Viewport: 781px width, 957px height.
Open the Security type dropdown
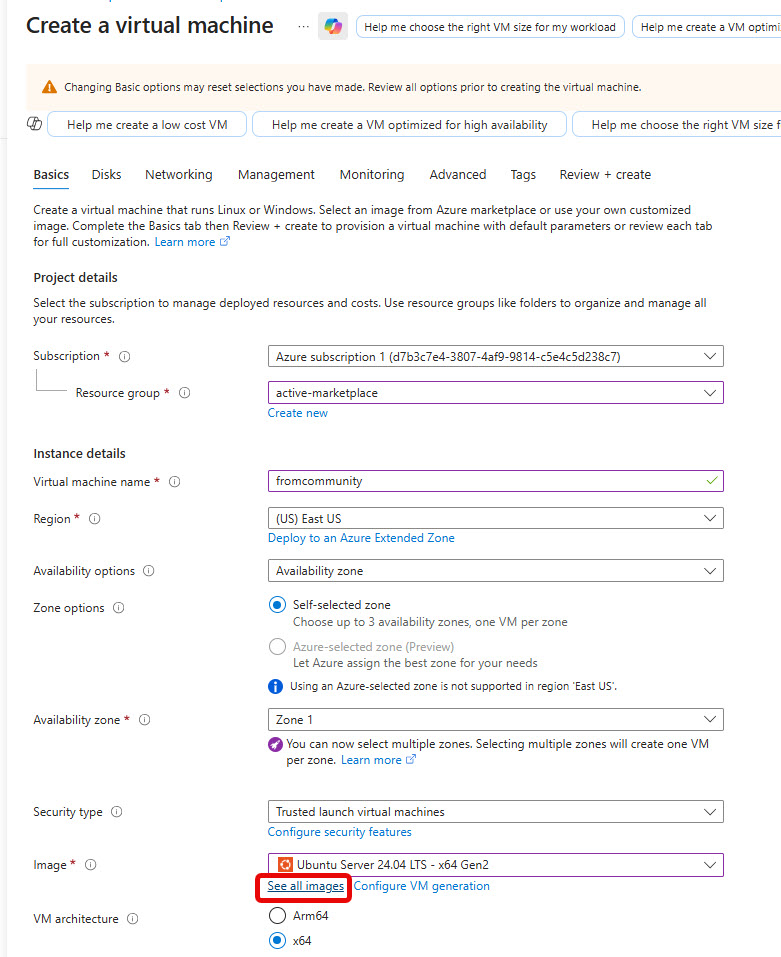495,812
